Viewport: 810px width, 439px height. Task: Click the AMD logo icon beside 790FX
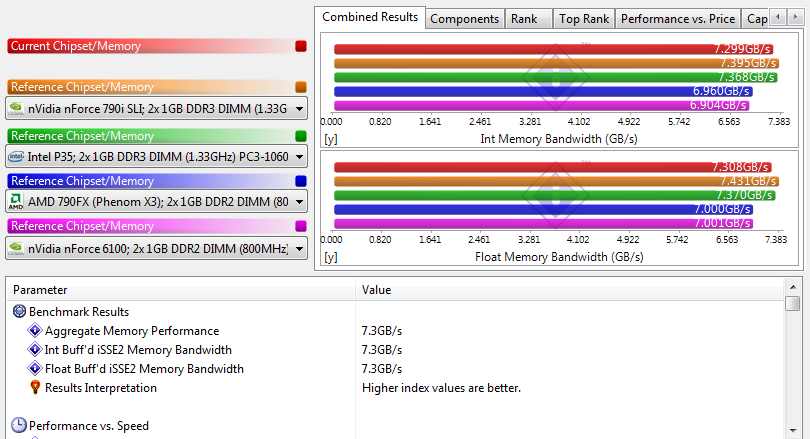[x=16, y=201]
